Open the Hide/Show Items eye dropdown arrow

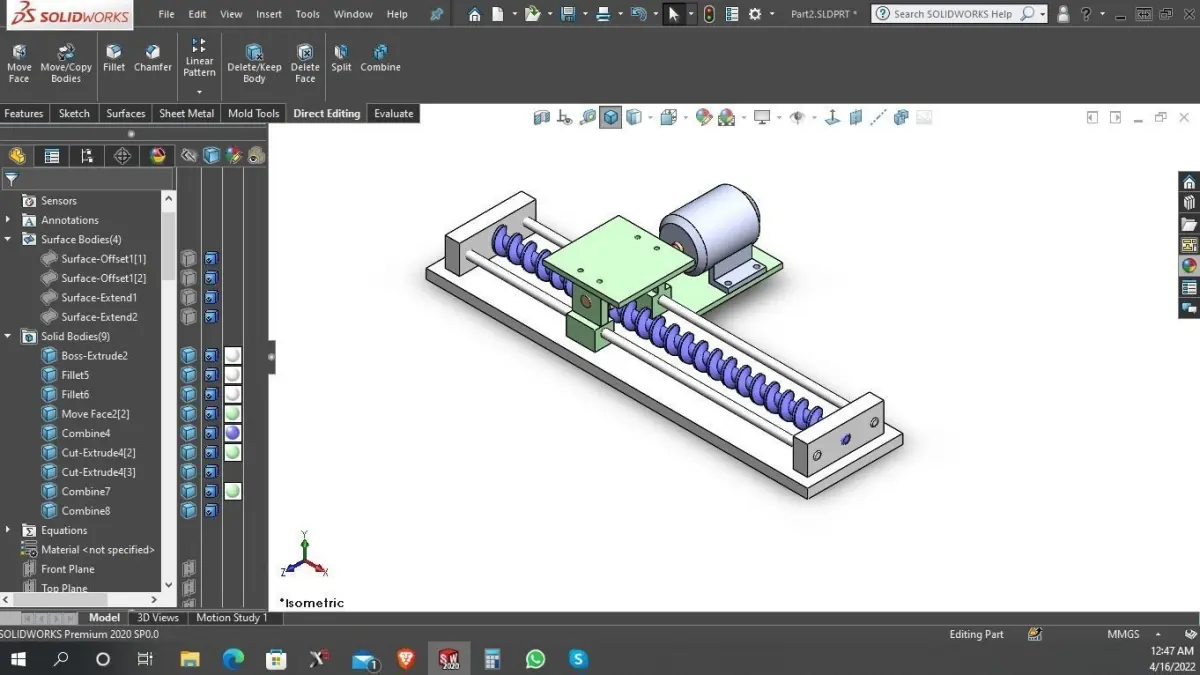tap(814, 118)
